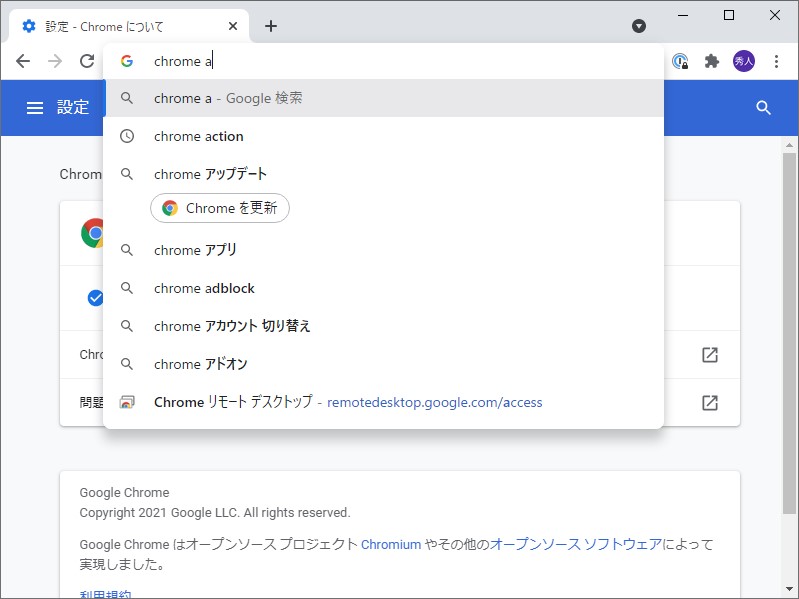Viewport: 799px width, 599px height.
Task: Click the remotedesktop.google.com/access URL
Action: (x=435, y=402)
